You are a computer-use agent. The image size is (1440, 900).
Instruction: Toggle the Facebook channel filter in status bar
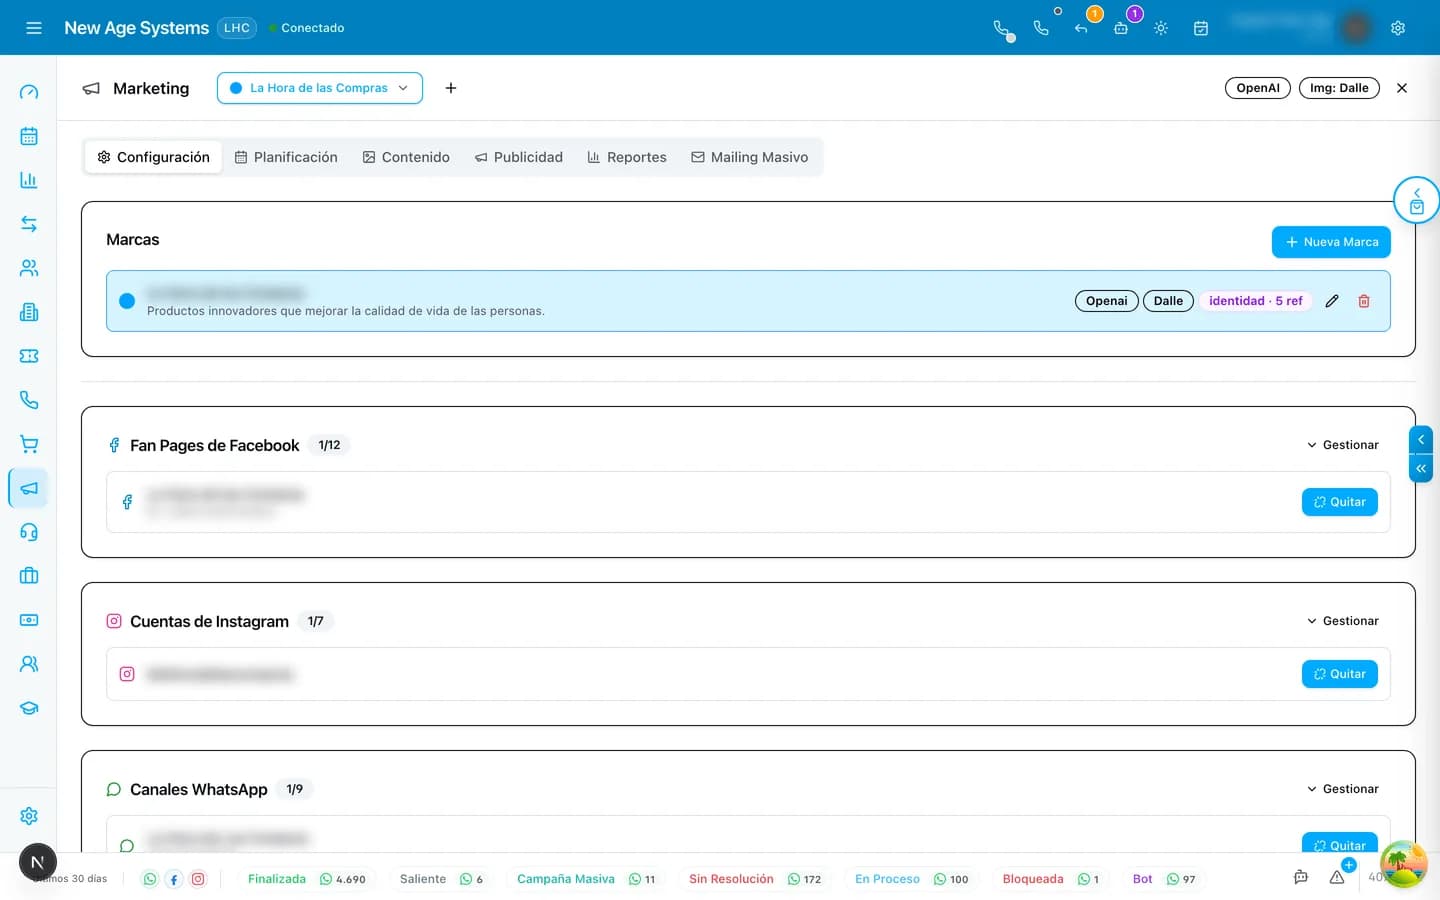[174, 879]
